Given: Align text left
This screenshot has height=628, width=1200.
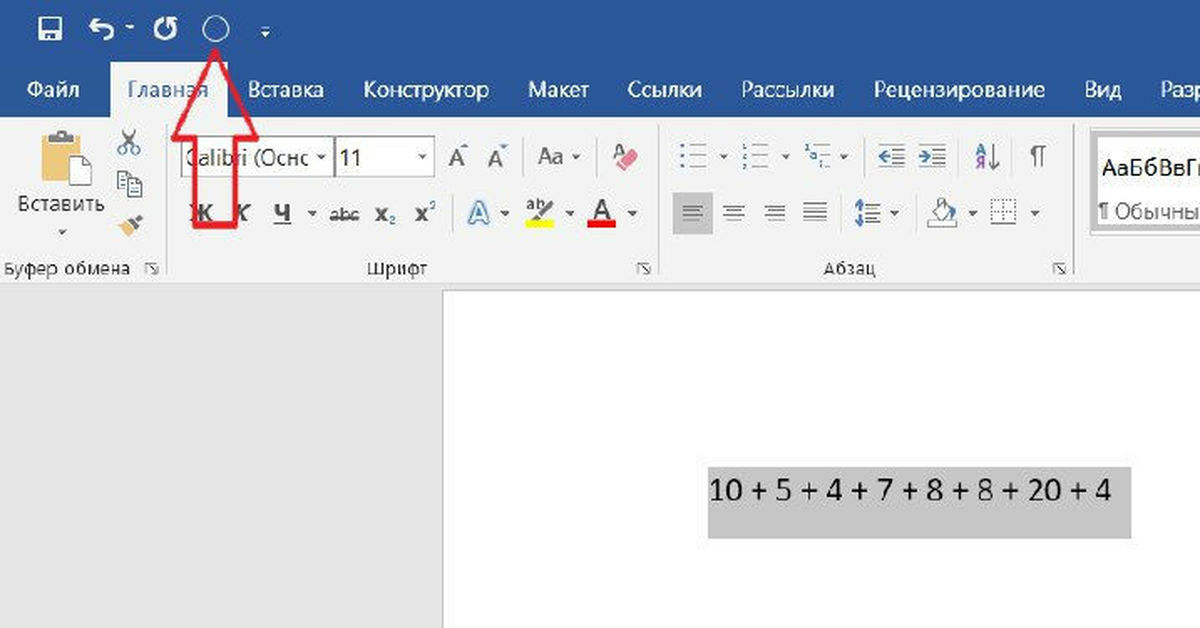Looking at the screenshot, I should (693, 213).
